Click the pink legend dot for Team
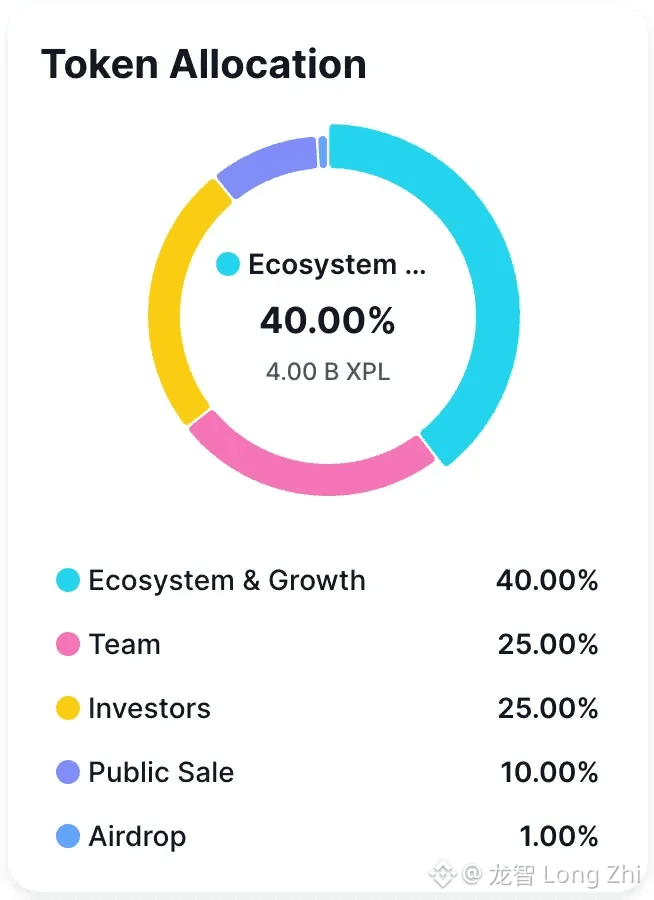Viewport: 654px width, 900px height. (x=68, y=644)
